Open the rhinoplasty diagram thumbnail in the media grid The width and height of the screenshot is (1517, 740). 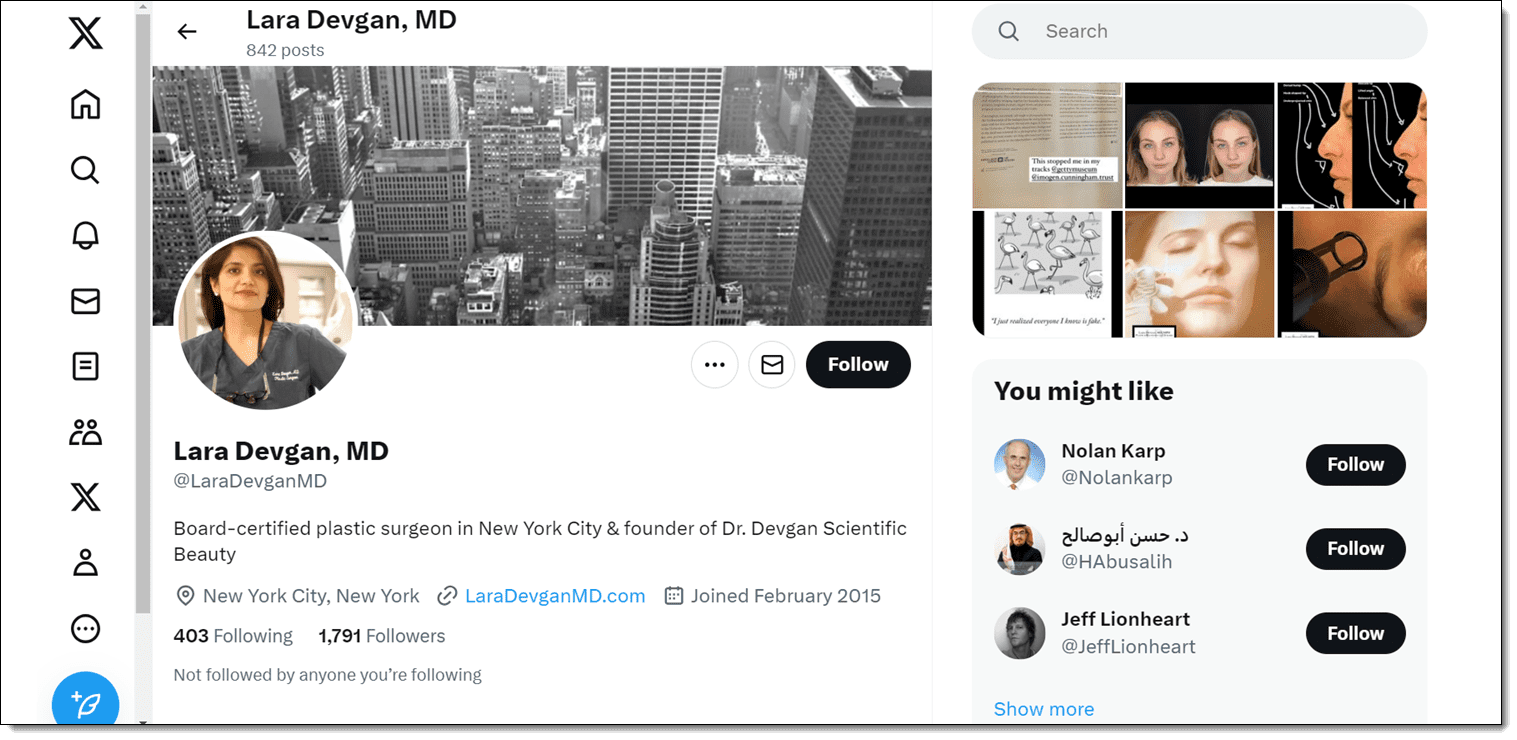(x=1350, y=145)
